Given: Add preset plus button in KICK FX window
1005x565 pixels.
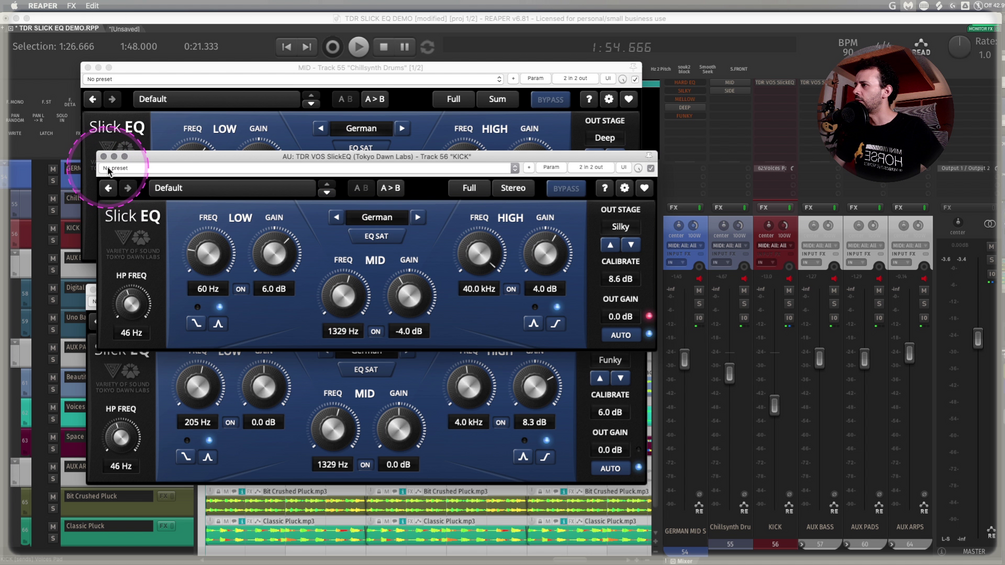Looking at the screenshot, I should click(529, 168).
